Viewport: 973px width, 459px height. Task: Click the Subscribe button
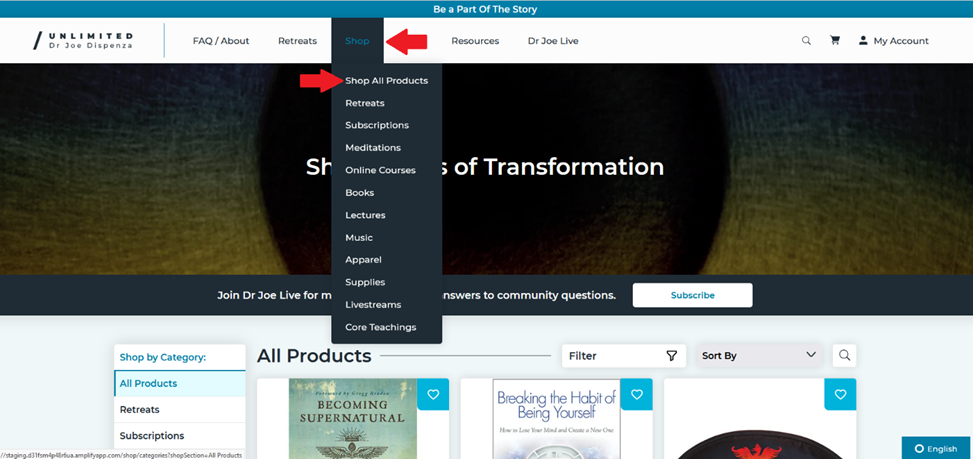point(693,295)
